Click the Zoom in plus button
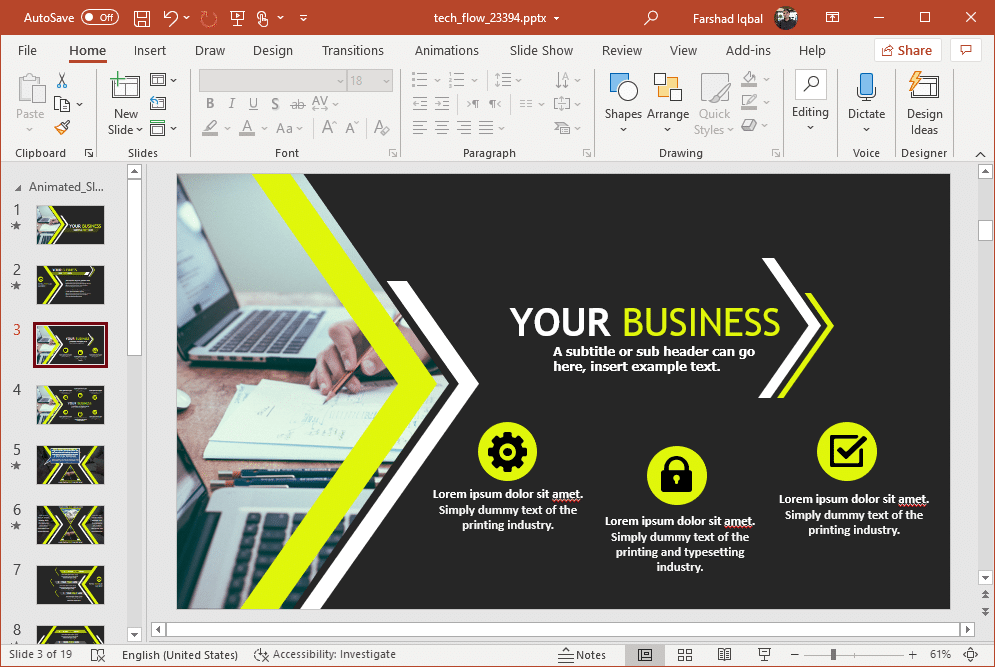Screen dimensions: 995x667 pyautogui.click(x=913, y=655)
